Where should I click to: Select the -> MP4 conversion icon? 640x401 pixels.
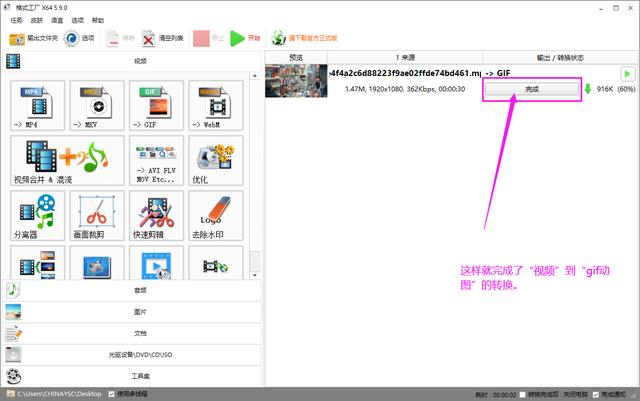pyautogui.click(x=38, y=105)
